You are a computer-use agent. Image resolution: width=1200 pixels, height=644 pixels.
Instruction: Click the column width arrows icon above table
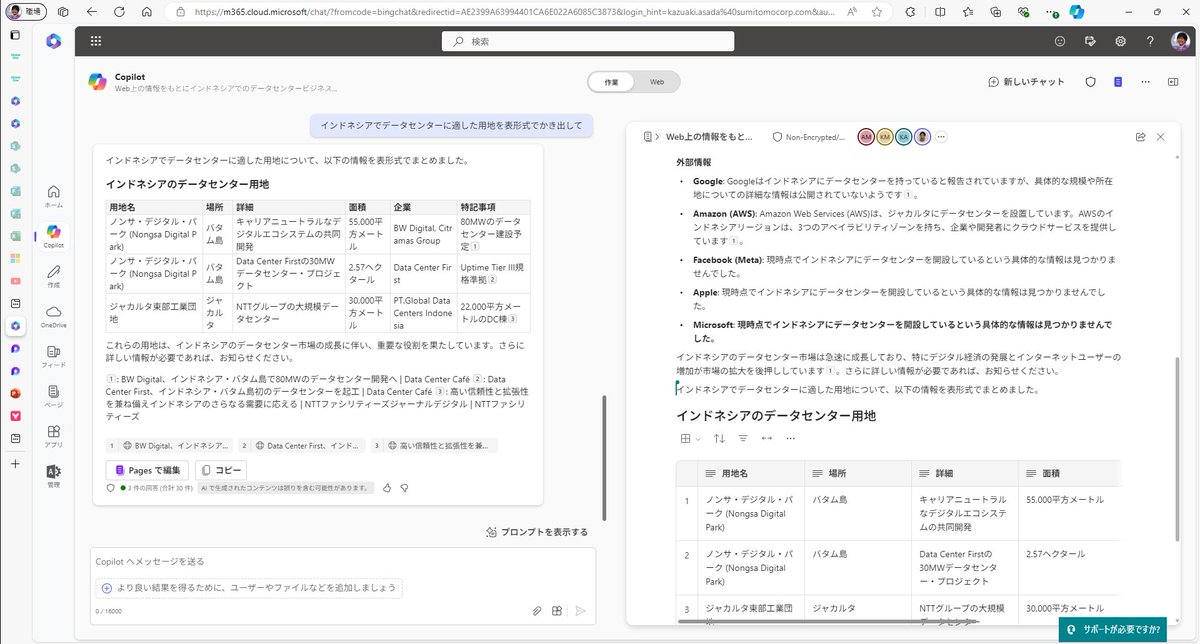tap(767, 438)
